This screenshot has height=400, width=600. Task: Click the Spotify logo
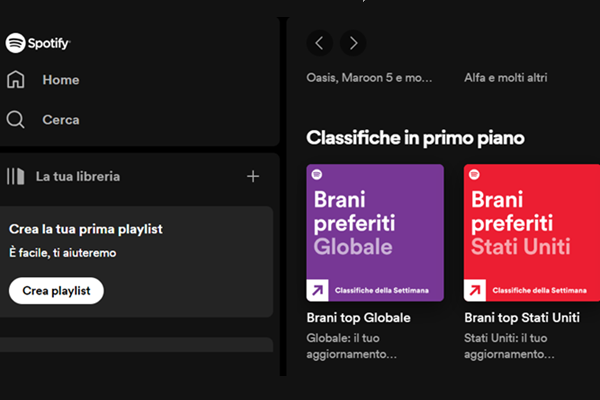point(38,43)
